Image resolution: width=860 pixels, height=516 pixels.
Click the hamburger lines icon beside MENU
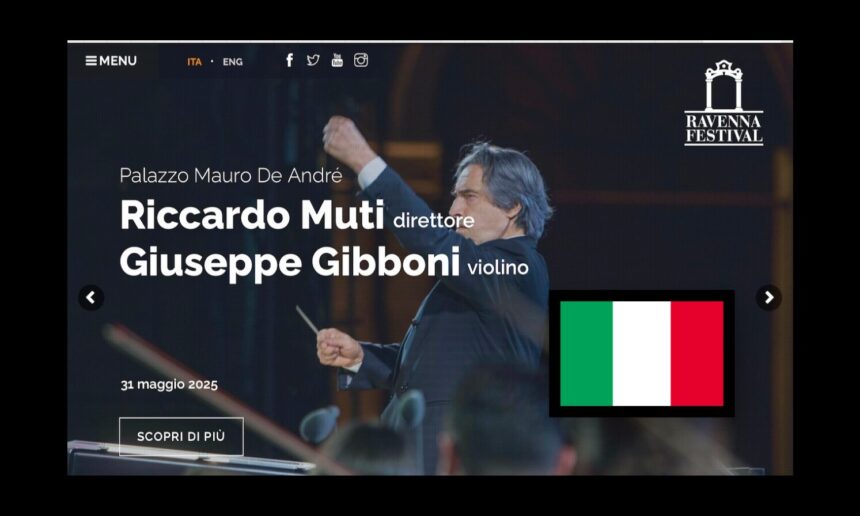(91, 61)
